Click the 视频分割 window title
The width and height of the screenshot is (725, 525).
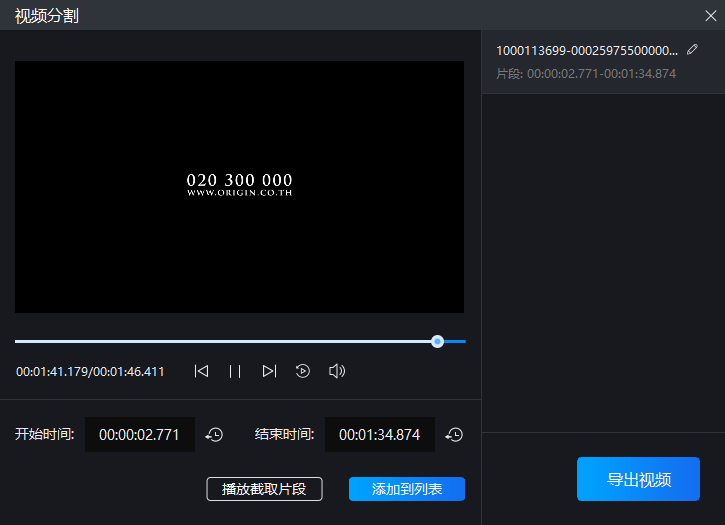point(47,16)
